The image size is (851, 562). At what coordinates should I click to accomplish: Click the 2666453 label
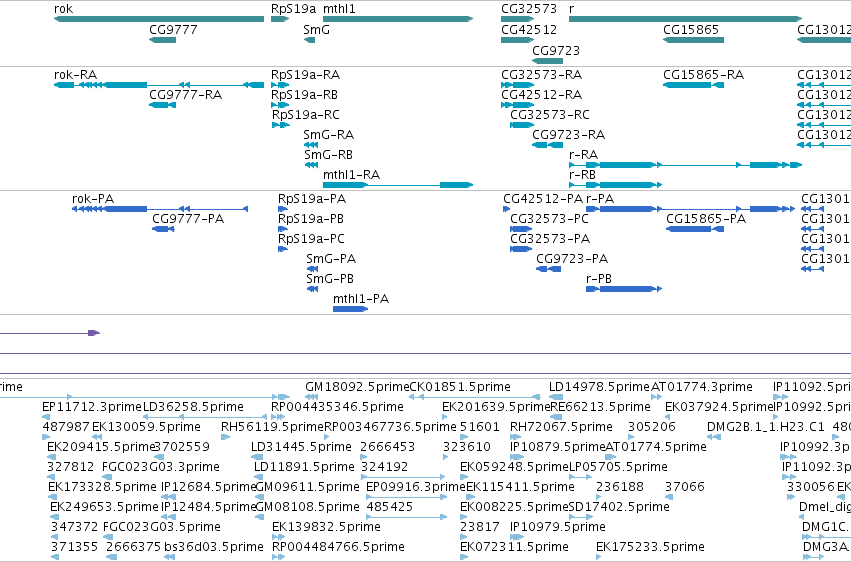388,447
